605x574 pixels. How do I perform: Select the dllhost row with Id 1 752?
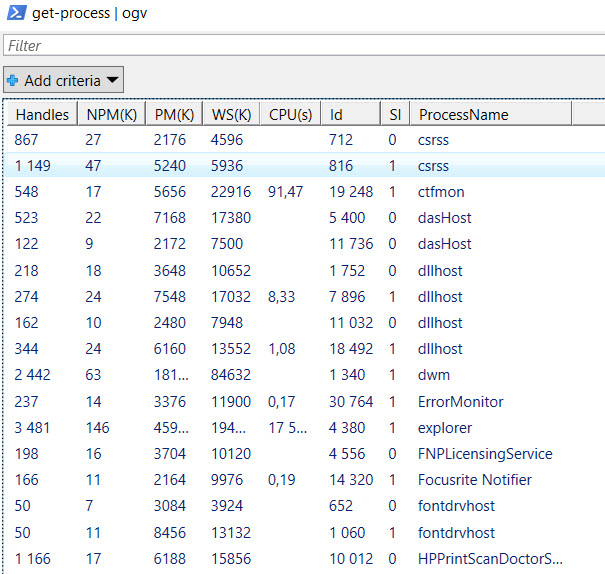tap(305, 271)
